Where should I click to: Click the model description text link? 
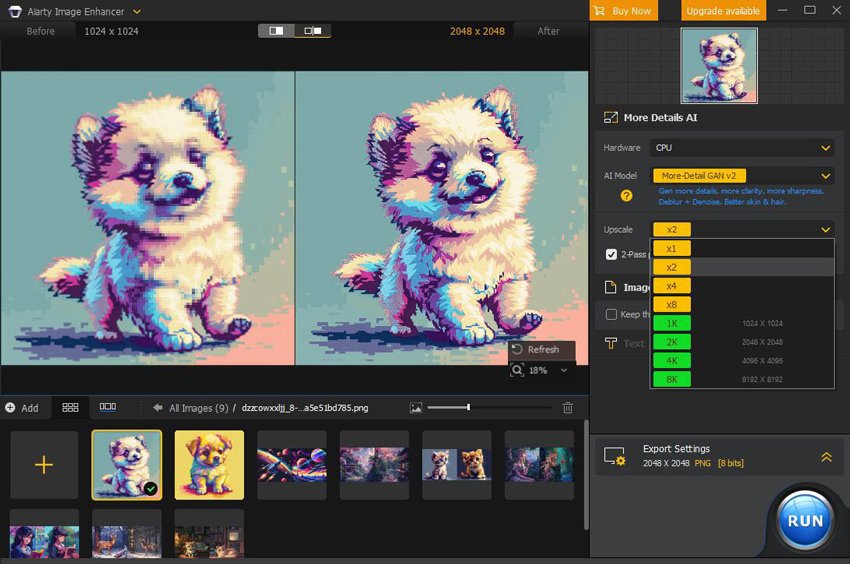click(x=740, y=196)
